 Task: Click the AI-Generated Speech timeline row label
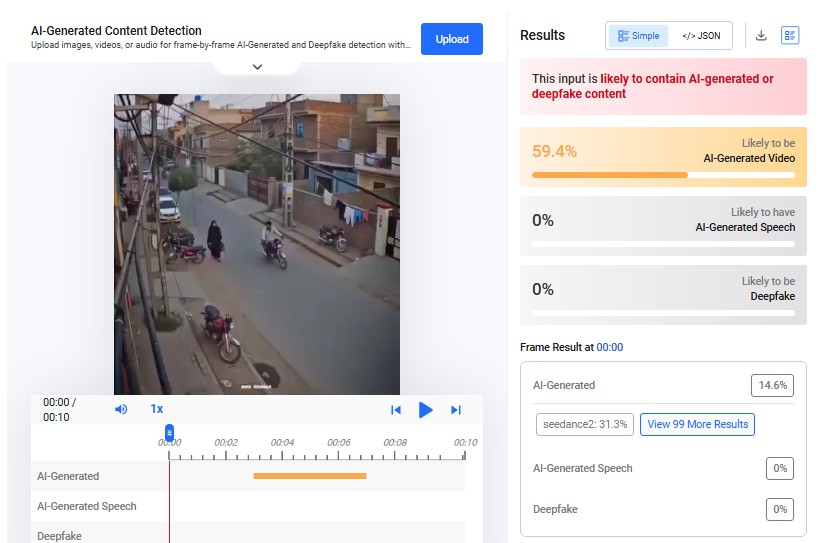[x=87, y=506]
